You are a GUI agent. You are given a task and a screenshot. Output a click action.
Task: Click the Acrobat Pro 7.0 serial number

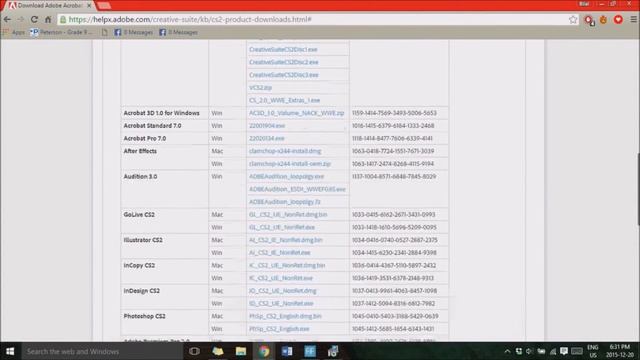click(x=392, y=138)
